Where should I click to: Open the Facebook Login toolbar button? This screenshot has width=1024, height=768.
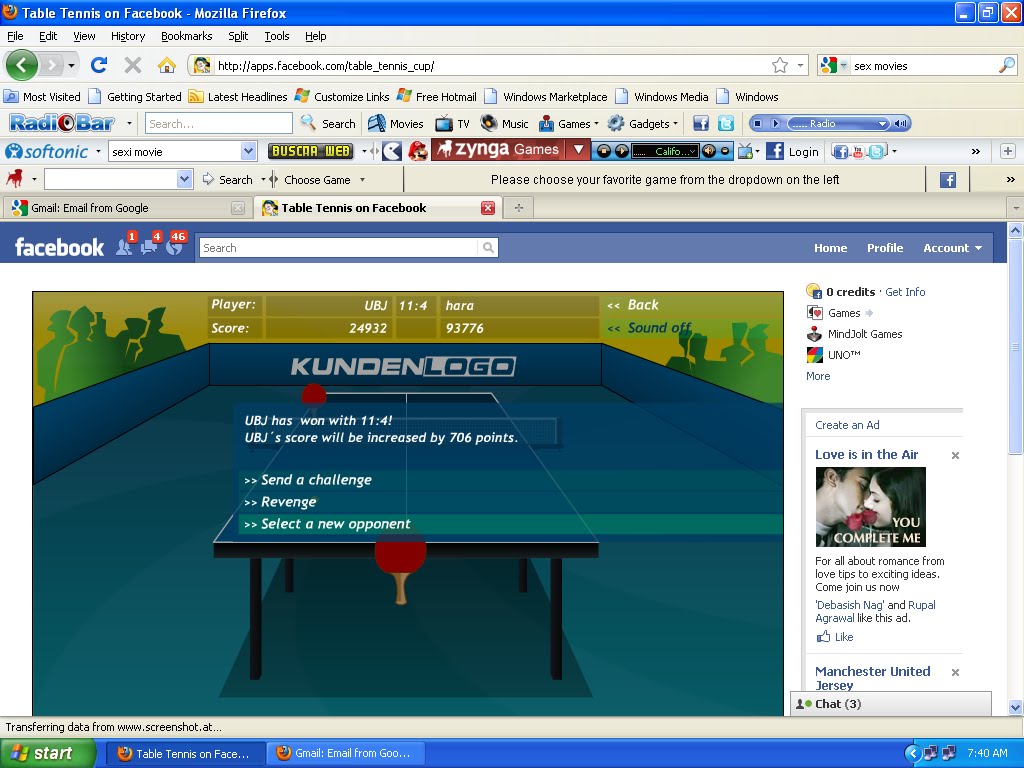tap(792, 152)
